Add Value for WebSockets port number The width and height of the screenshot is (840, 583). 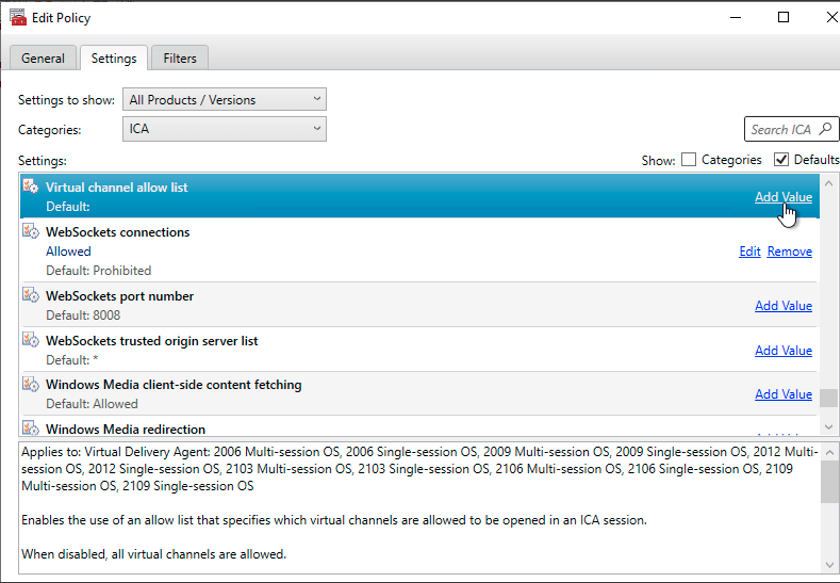(783, 306)
